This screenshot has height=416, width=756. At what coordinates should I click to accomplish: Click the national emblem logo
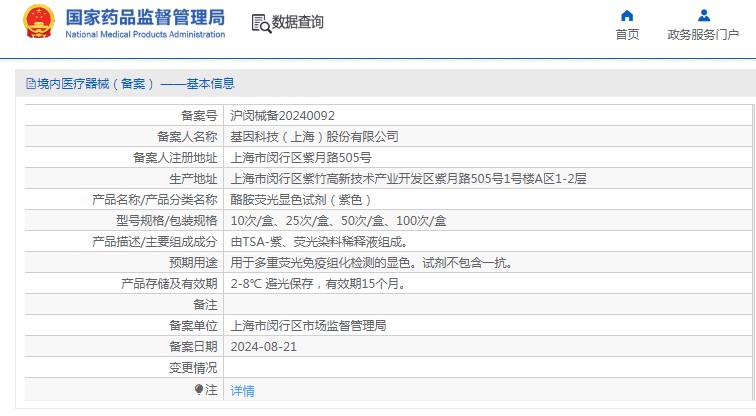point(39,21)
